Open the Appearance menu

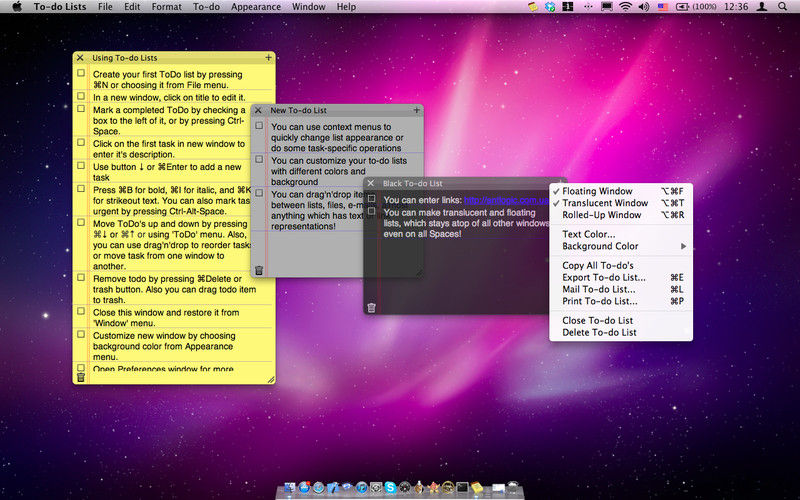point(256,7)
